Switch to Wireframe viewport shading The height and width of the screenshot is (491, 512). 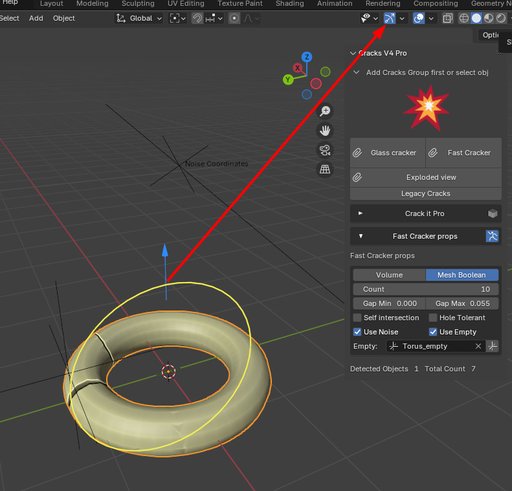tap(464, 18)
